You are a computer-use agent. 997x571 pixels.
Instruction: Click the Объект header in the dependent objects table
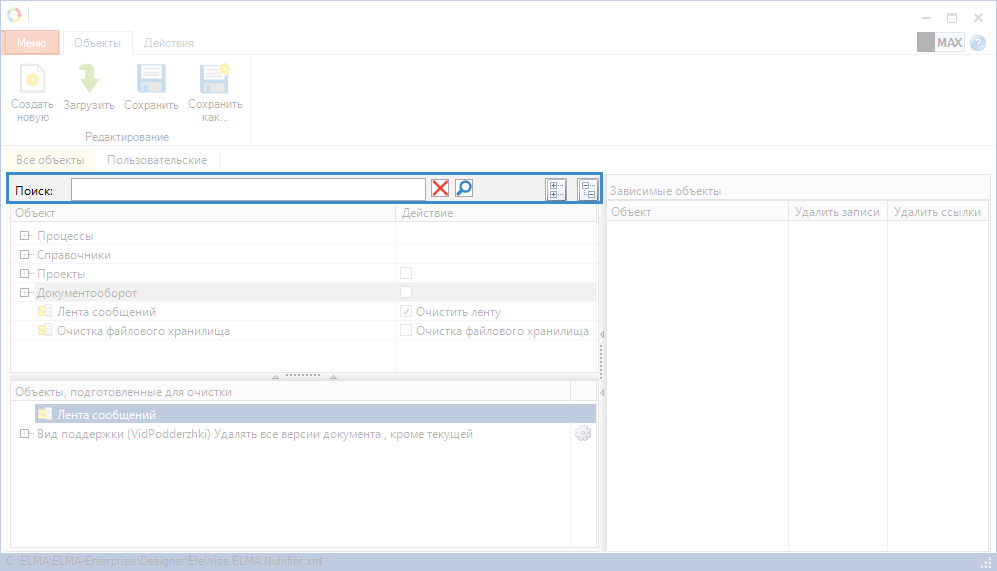[x=698, y=212]
